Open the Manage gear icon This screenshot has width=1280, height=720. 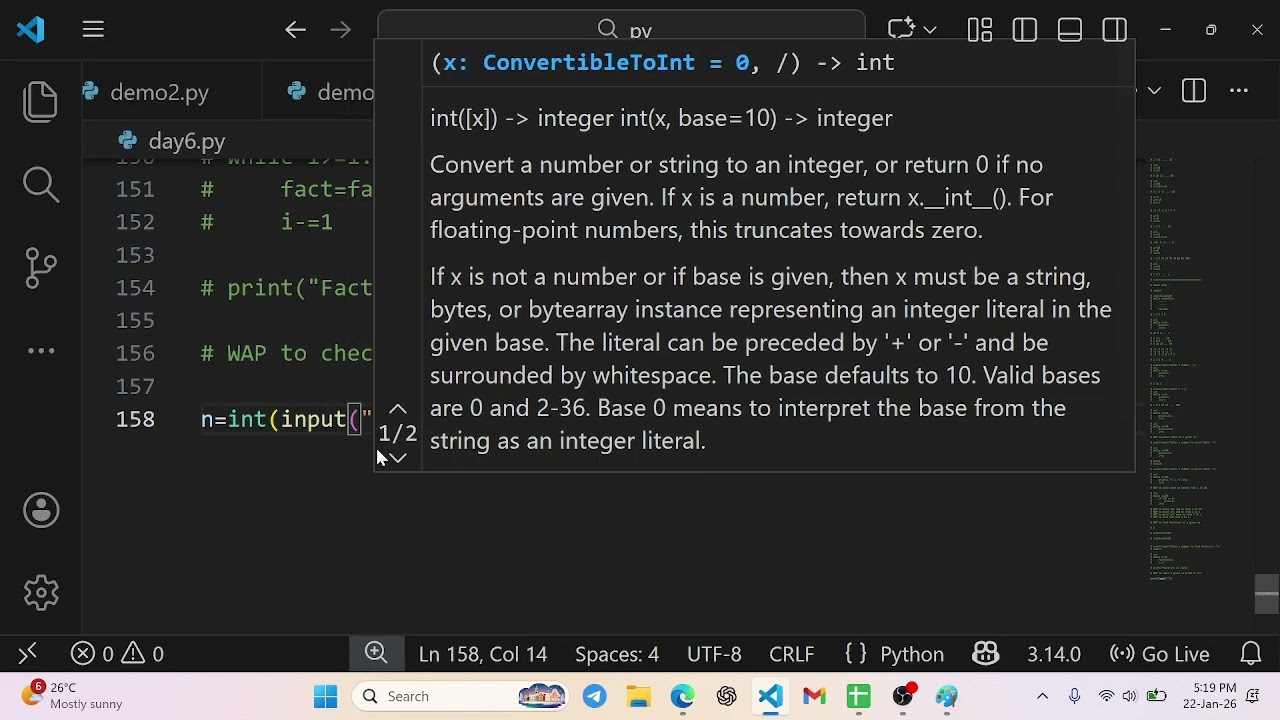tap(41, 593)
